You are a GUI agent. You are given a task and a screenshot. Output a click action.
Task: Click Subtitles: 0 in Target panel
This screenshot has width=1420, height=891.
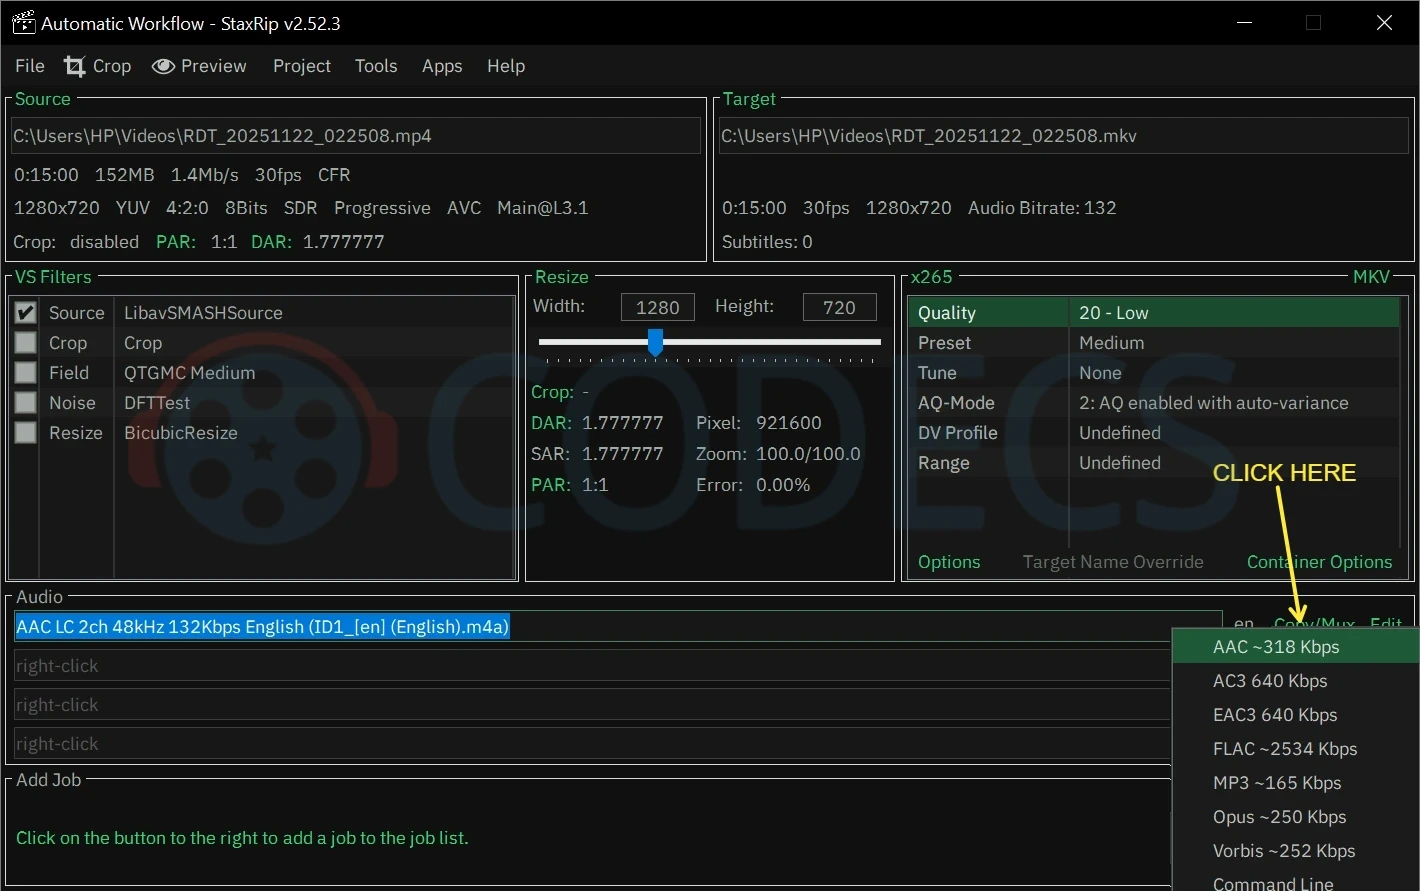tap(767, 242)
